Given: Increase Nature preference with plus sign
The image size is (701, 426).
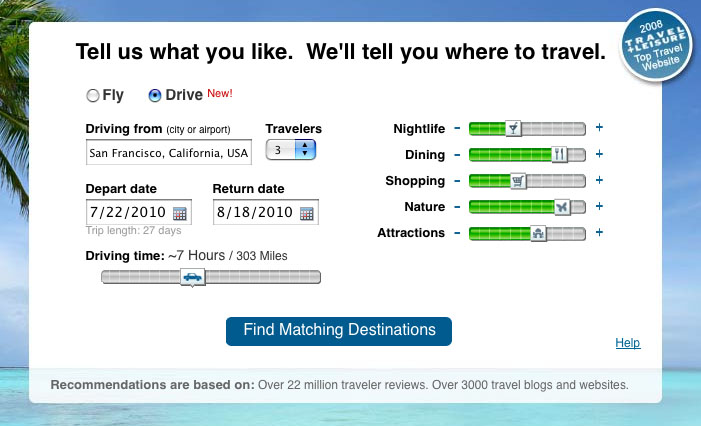Looking at the screenshot, I should pos(600,207).
